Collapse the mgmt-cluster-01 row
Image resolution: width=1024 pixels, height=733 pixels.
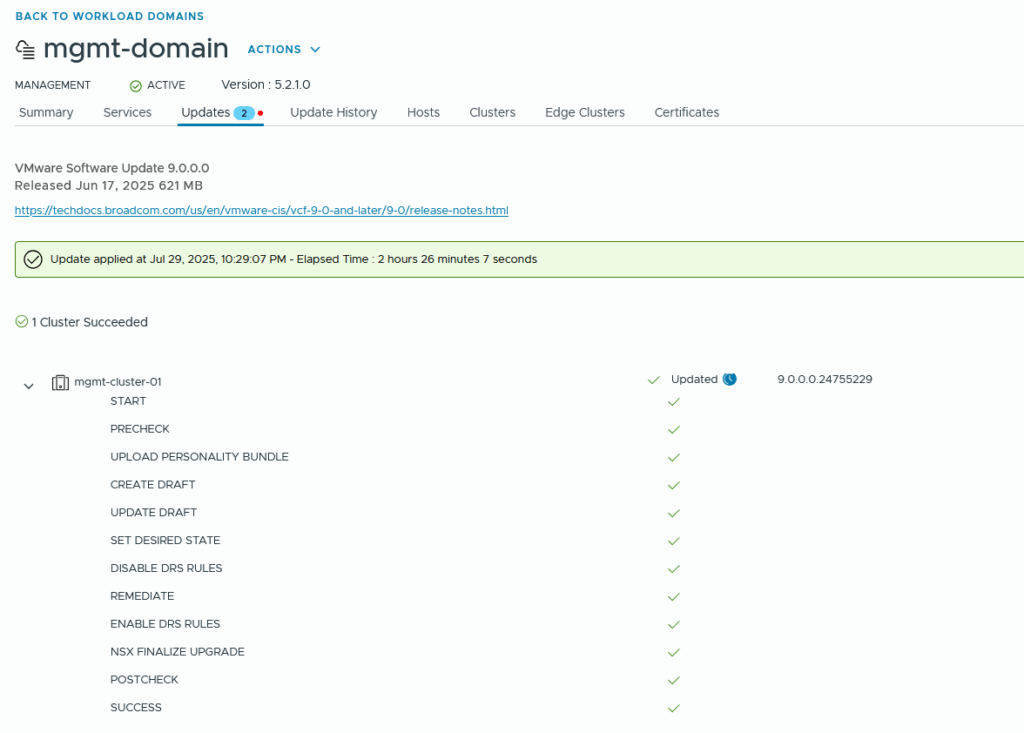[29, 385]
